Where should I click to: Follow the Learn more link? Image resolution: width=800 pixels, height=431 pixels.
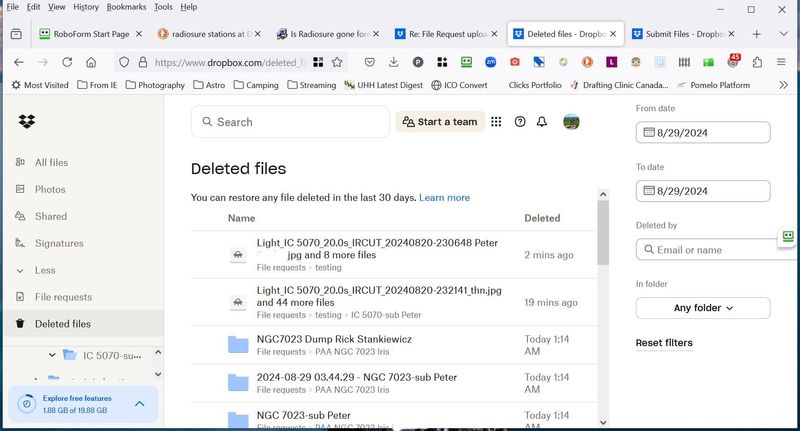444,197
